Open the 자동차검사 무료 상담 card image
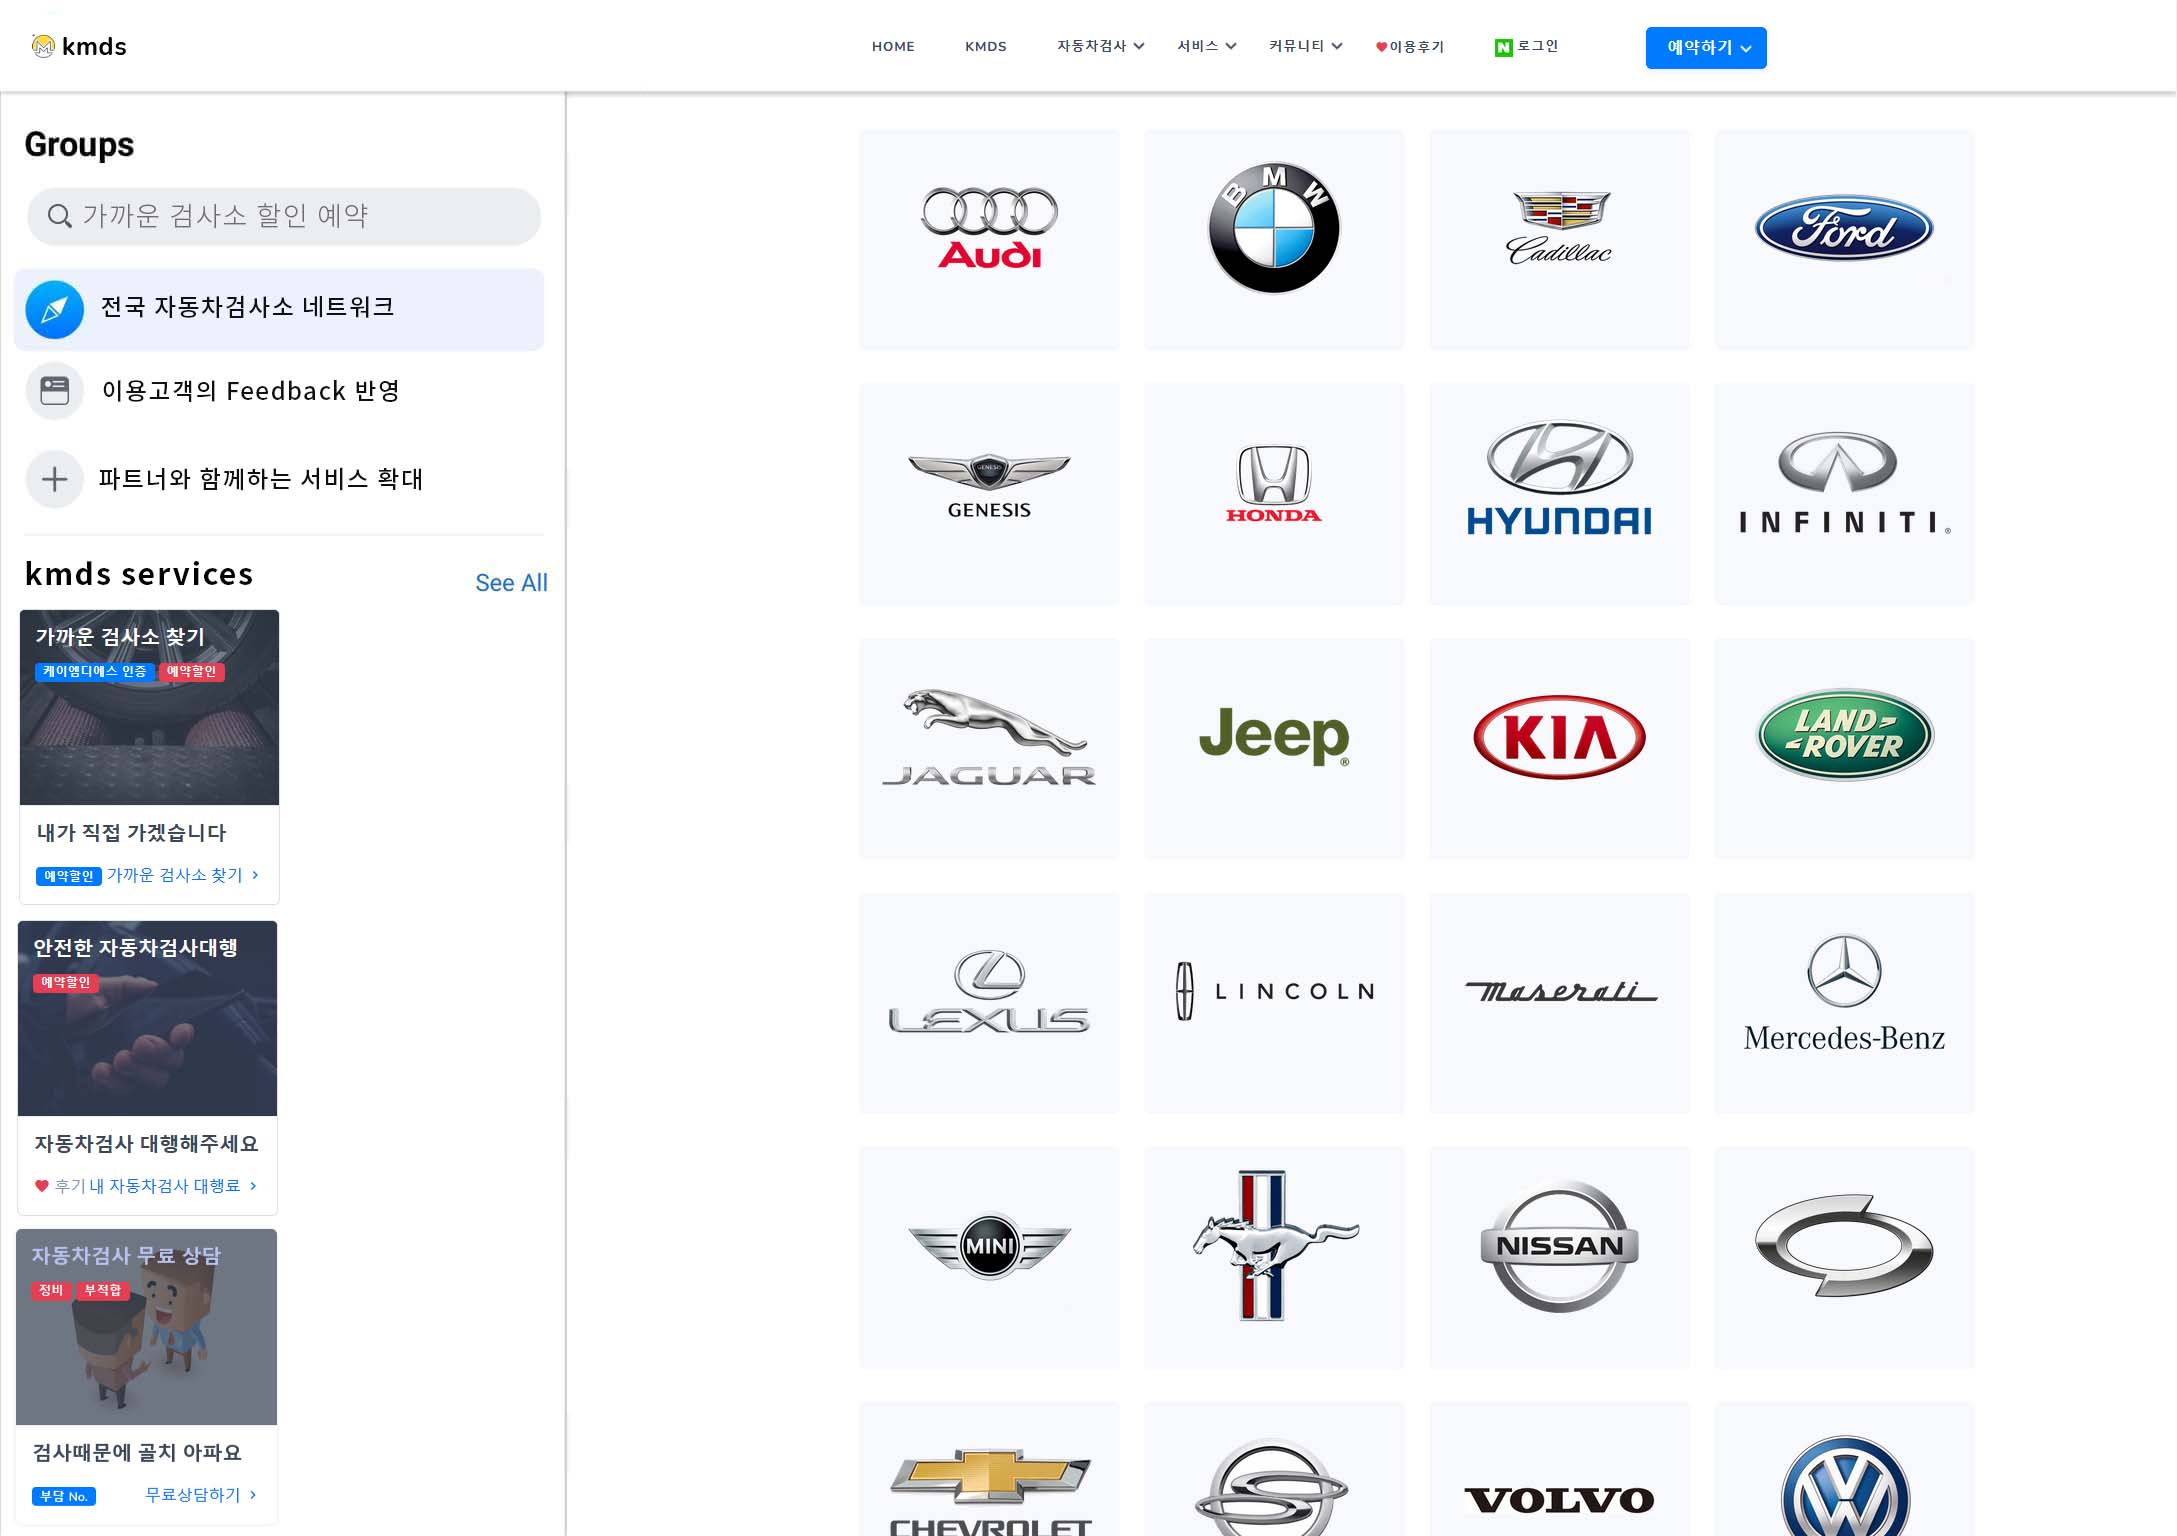This screenshot has width=2177, height=1536. pyautogui.click(x=146, y=1327)
